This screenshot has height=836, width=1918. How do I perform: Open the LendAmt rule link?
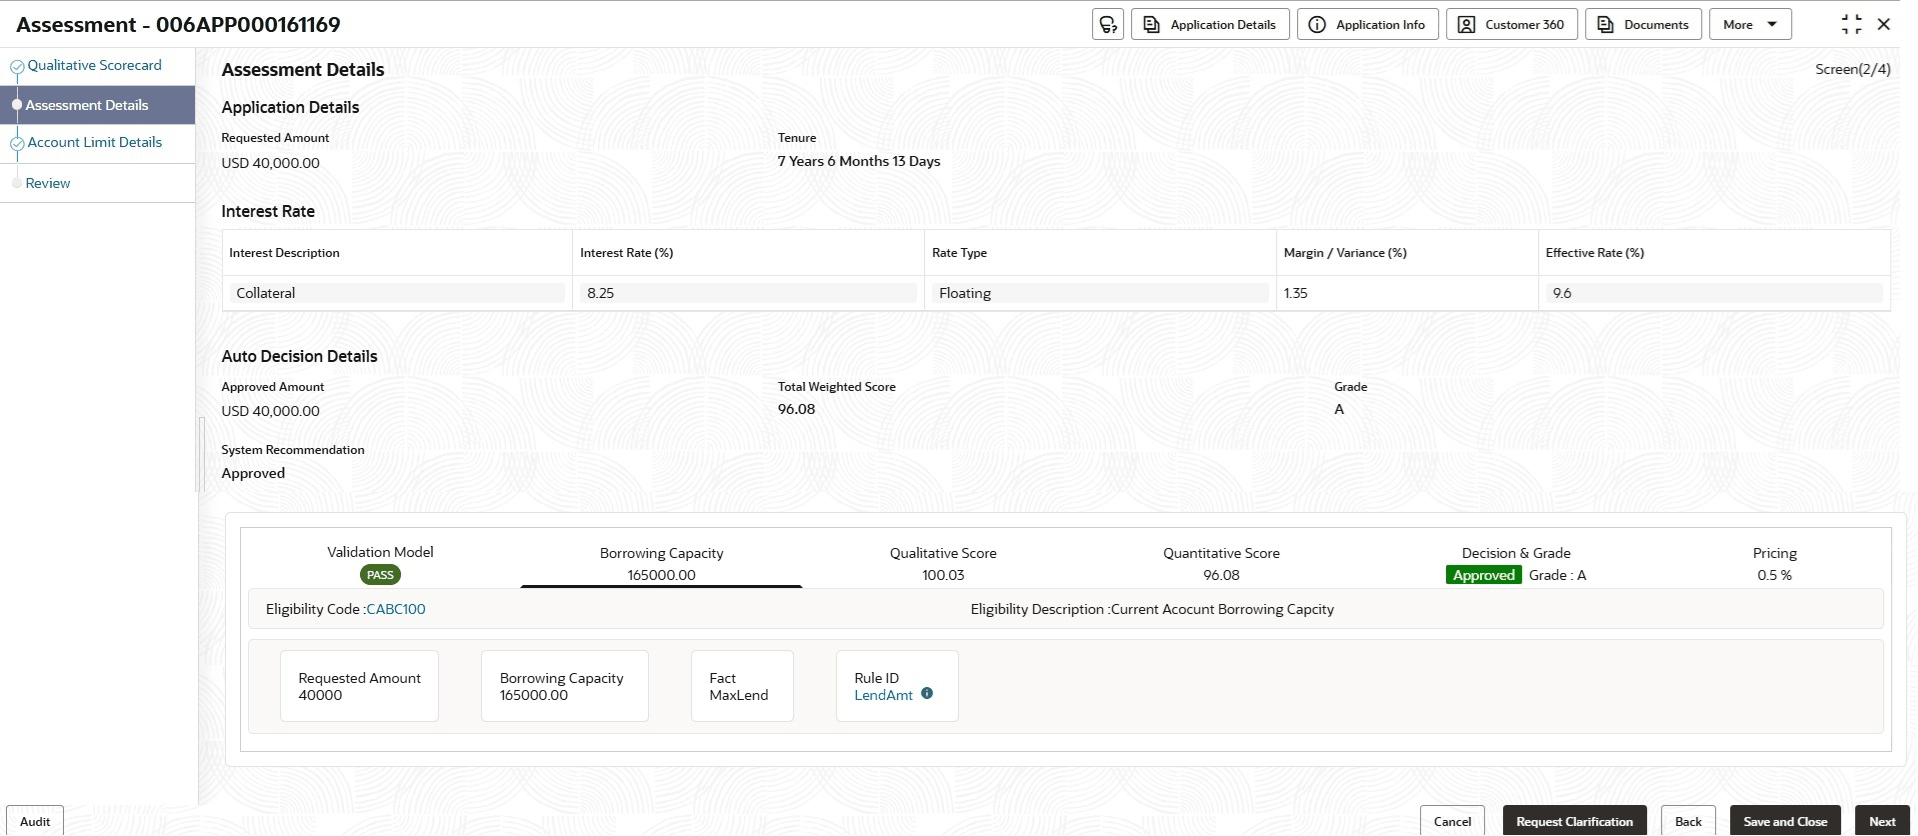[883, 695]
